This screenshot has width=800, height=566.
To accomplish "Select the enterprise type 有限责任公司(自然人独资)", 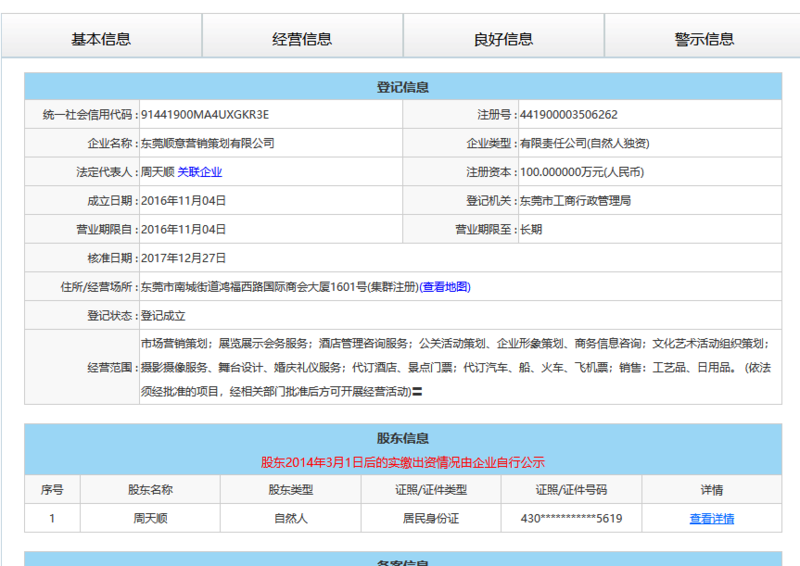I will (x=585, y=143).
